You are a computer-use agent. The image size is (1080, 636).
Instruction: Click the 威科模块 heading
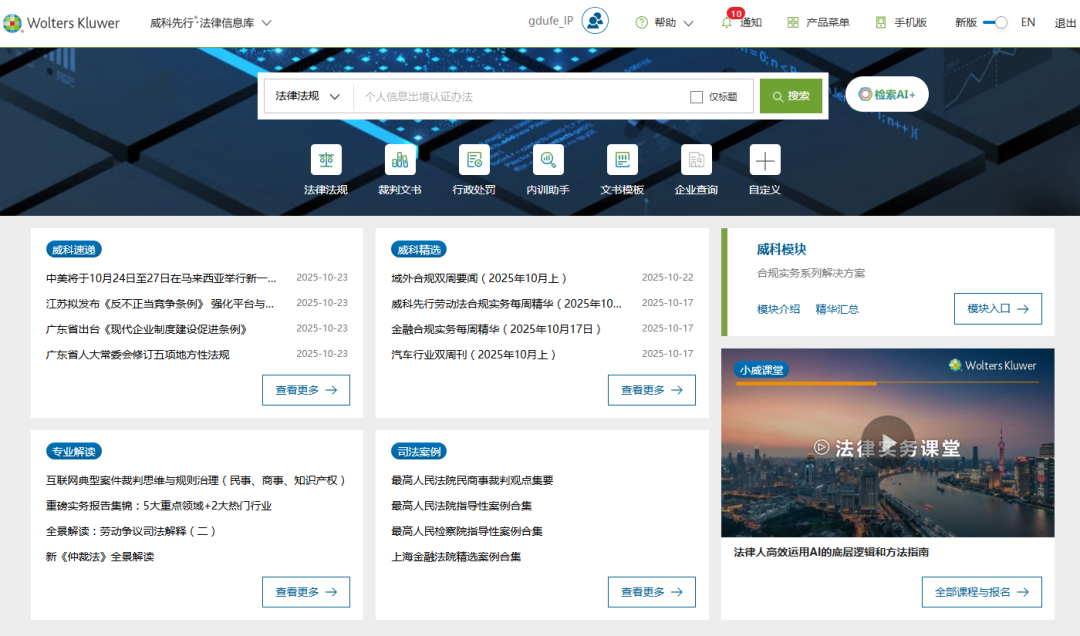coord(781,249)
